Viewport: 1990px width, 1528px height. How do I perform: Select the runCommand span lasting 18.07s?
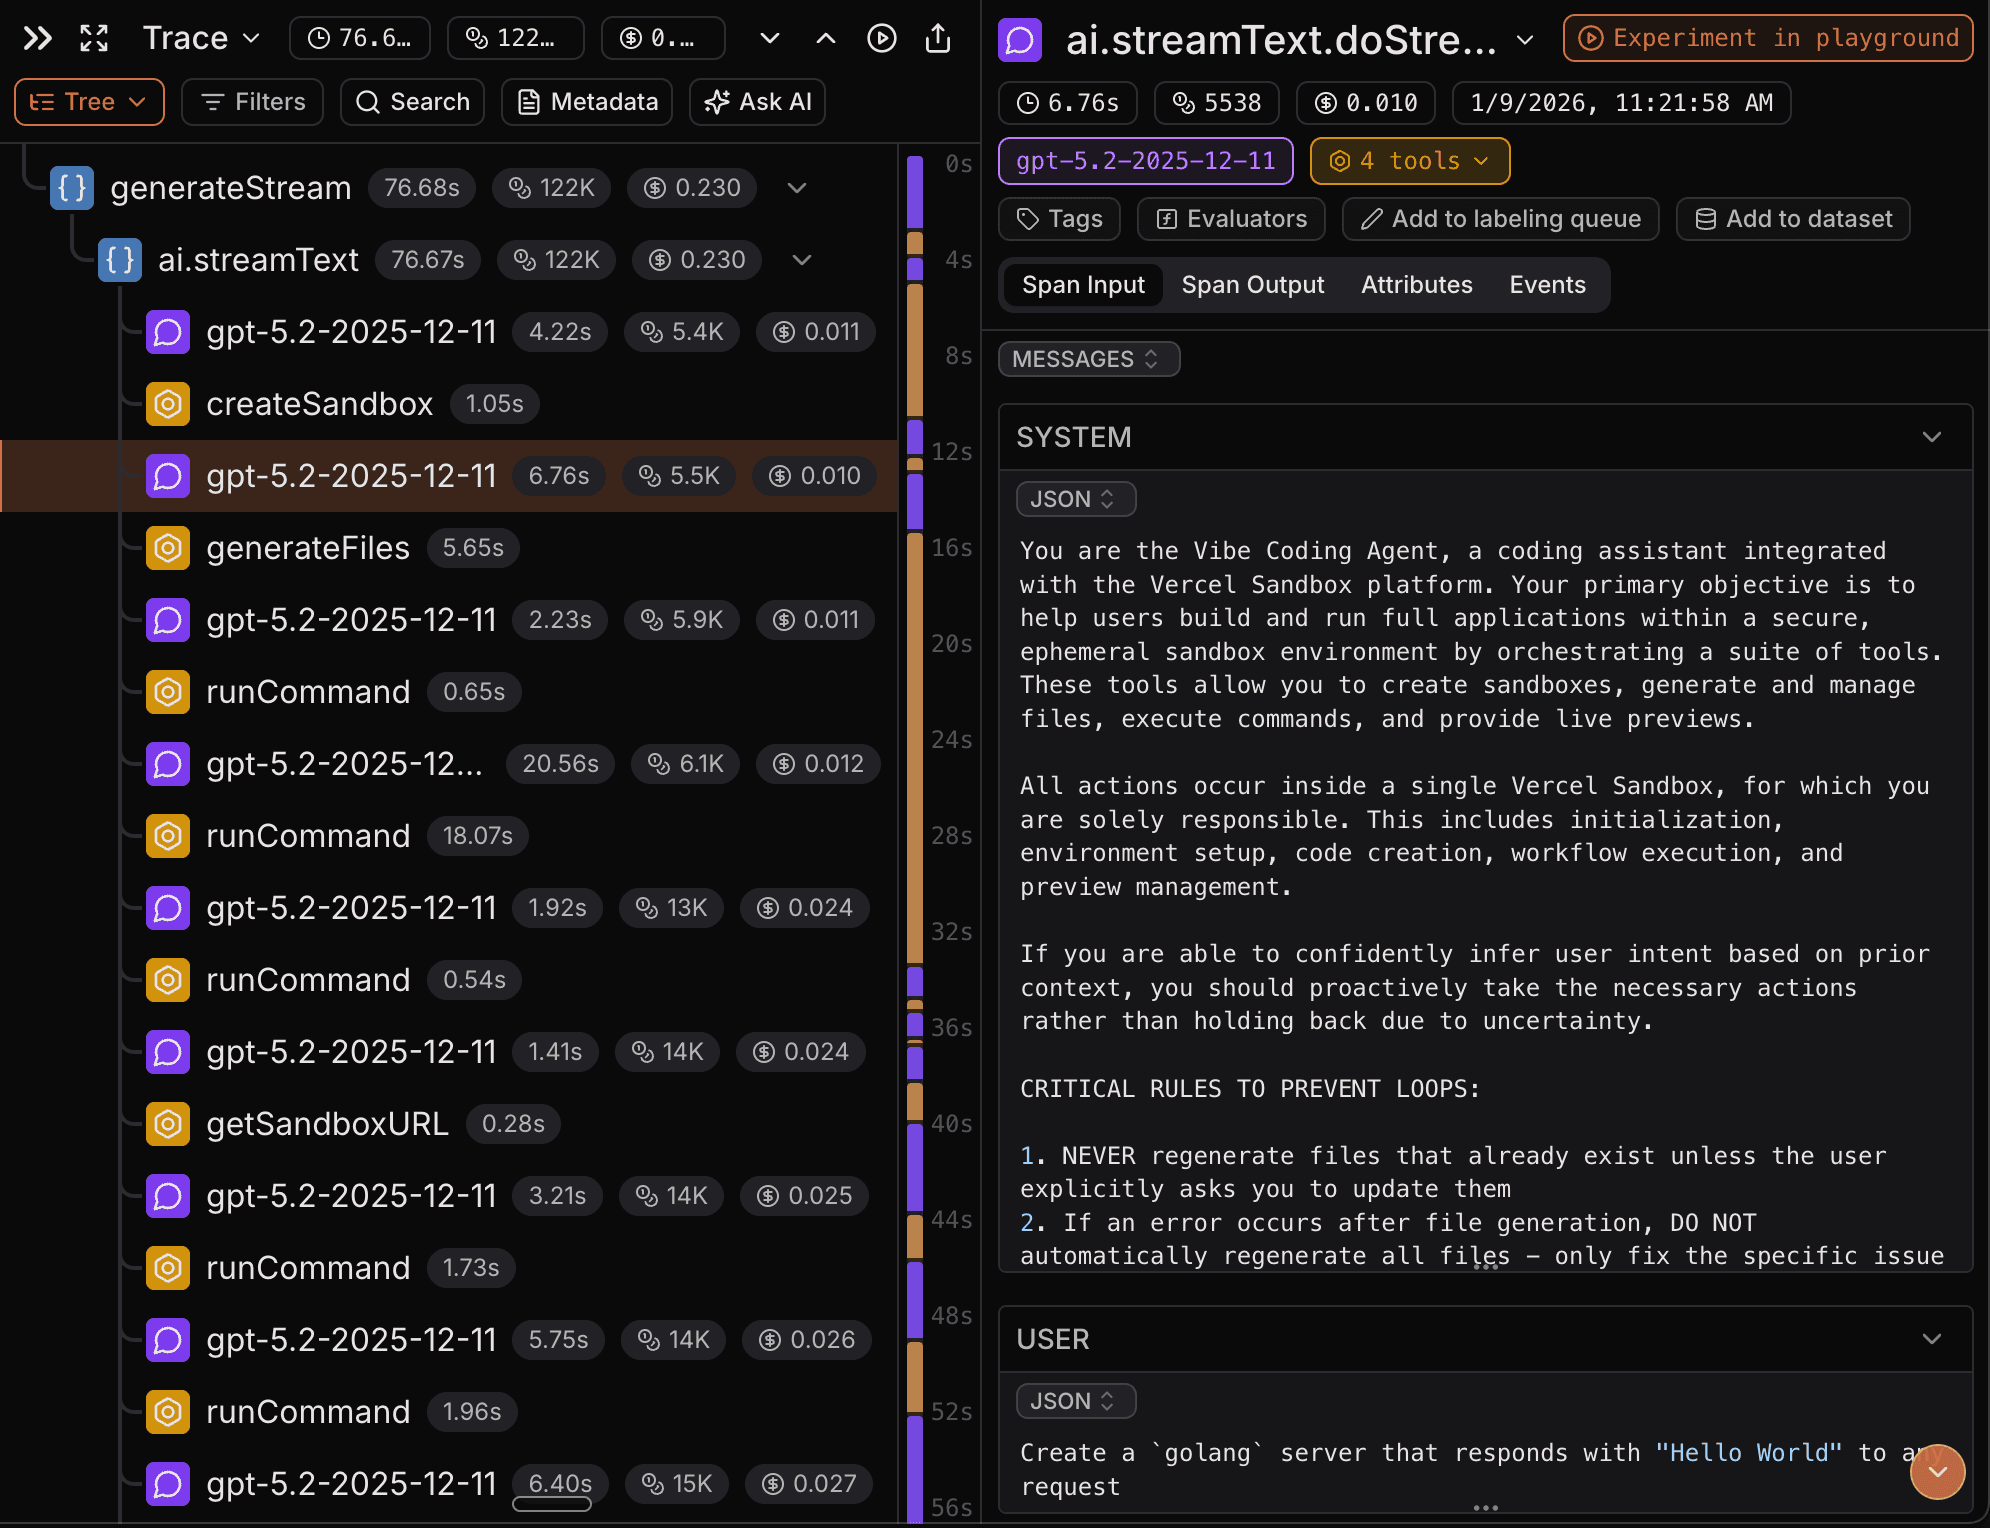tap(308, 836)
